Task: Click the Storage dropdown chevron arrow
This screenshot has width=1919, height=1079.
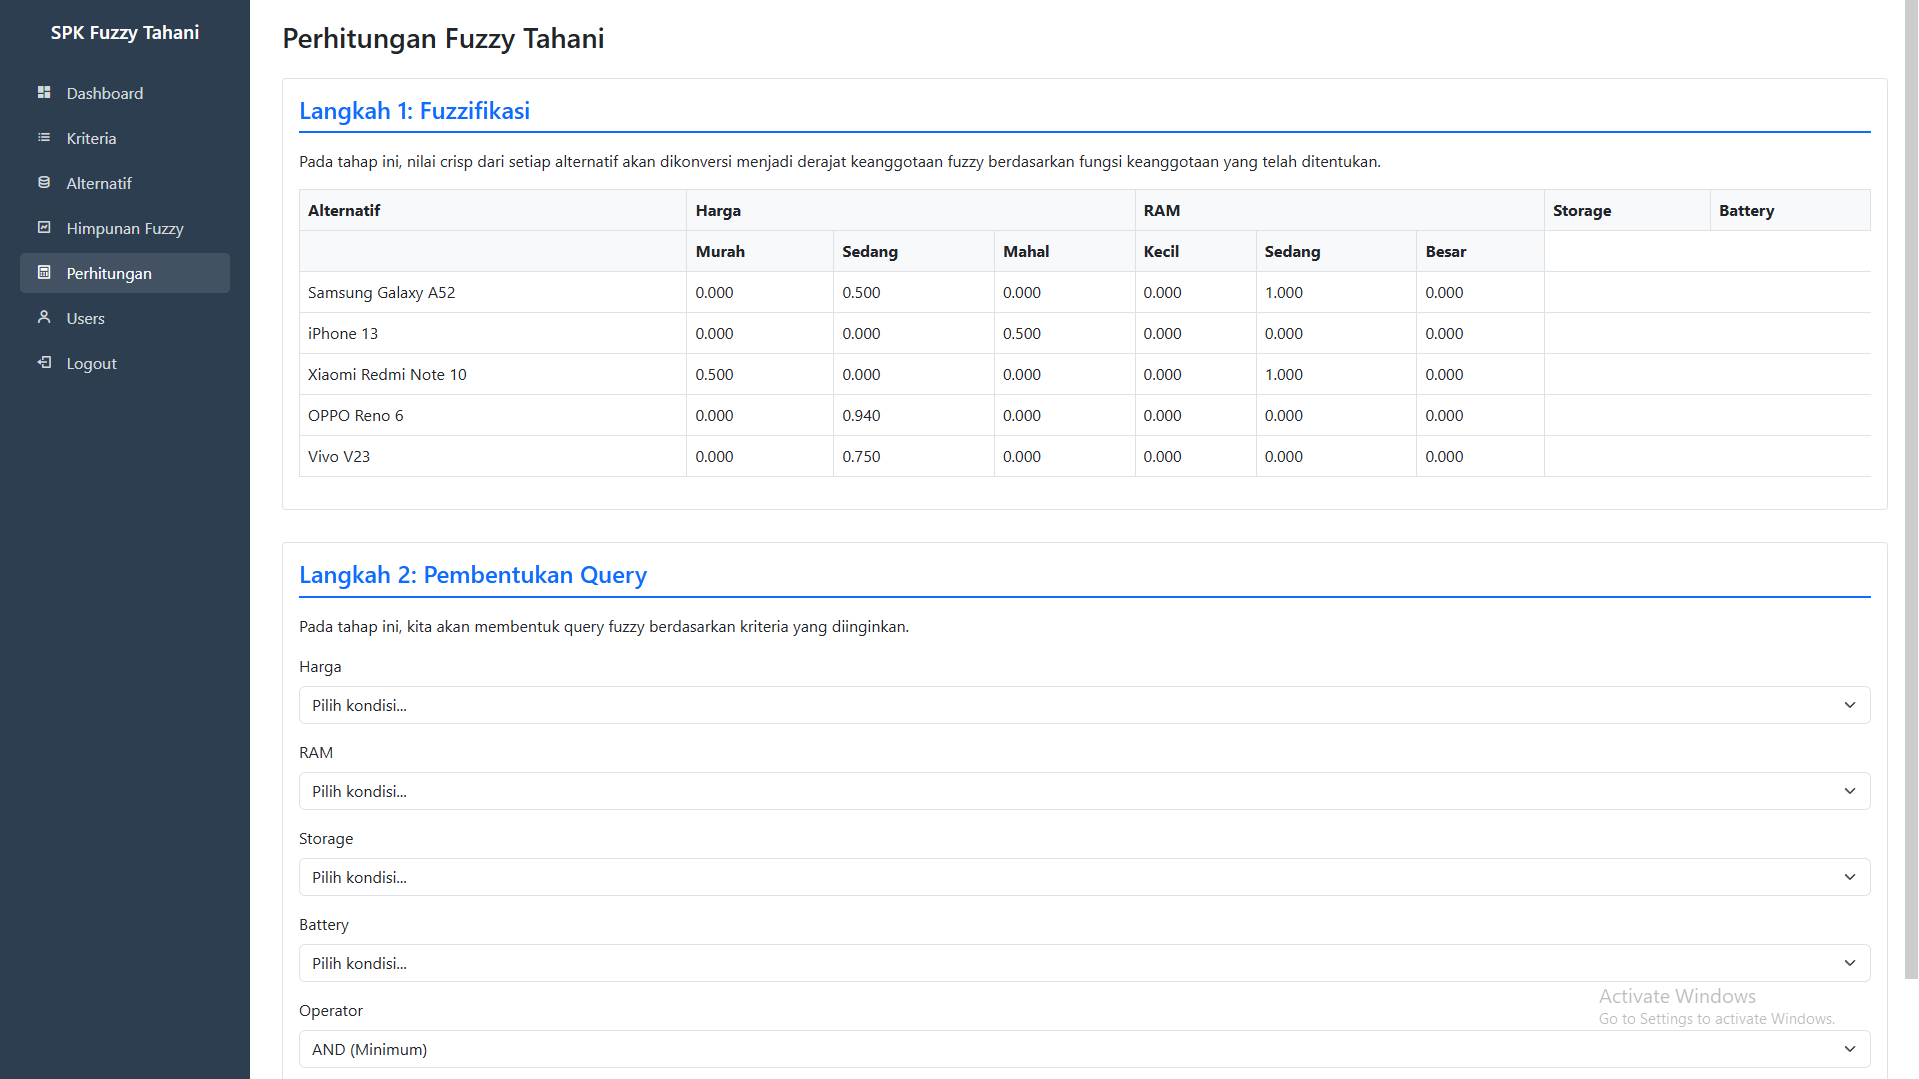Action: coord(1849,877)
